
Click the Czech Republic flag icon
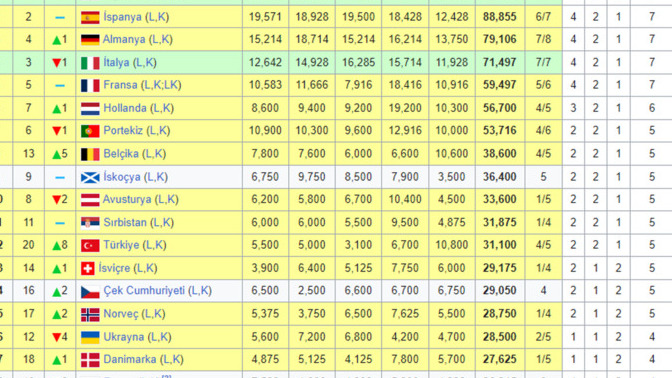(90, 291)
